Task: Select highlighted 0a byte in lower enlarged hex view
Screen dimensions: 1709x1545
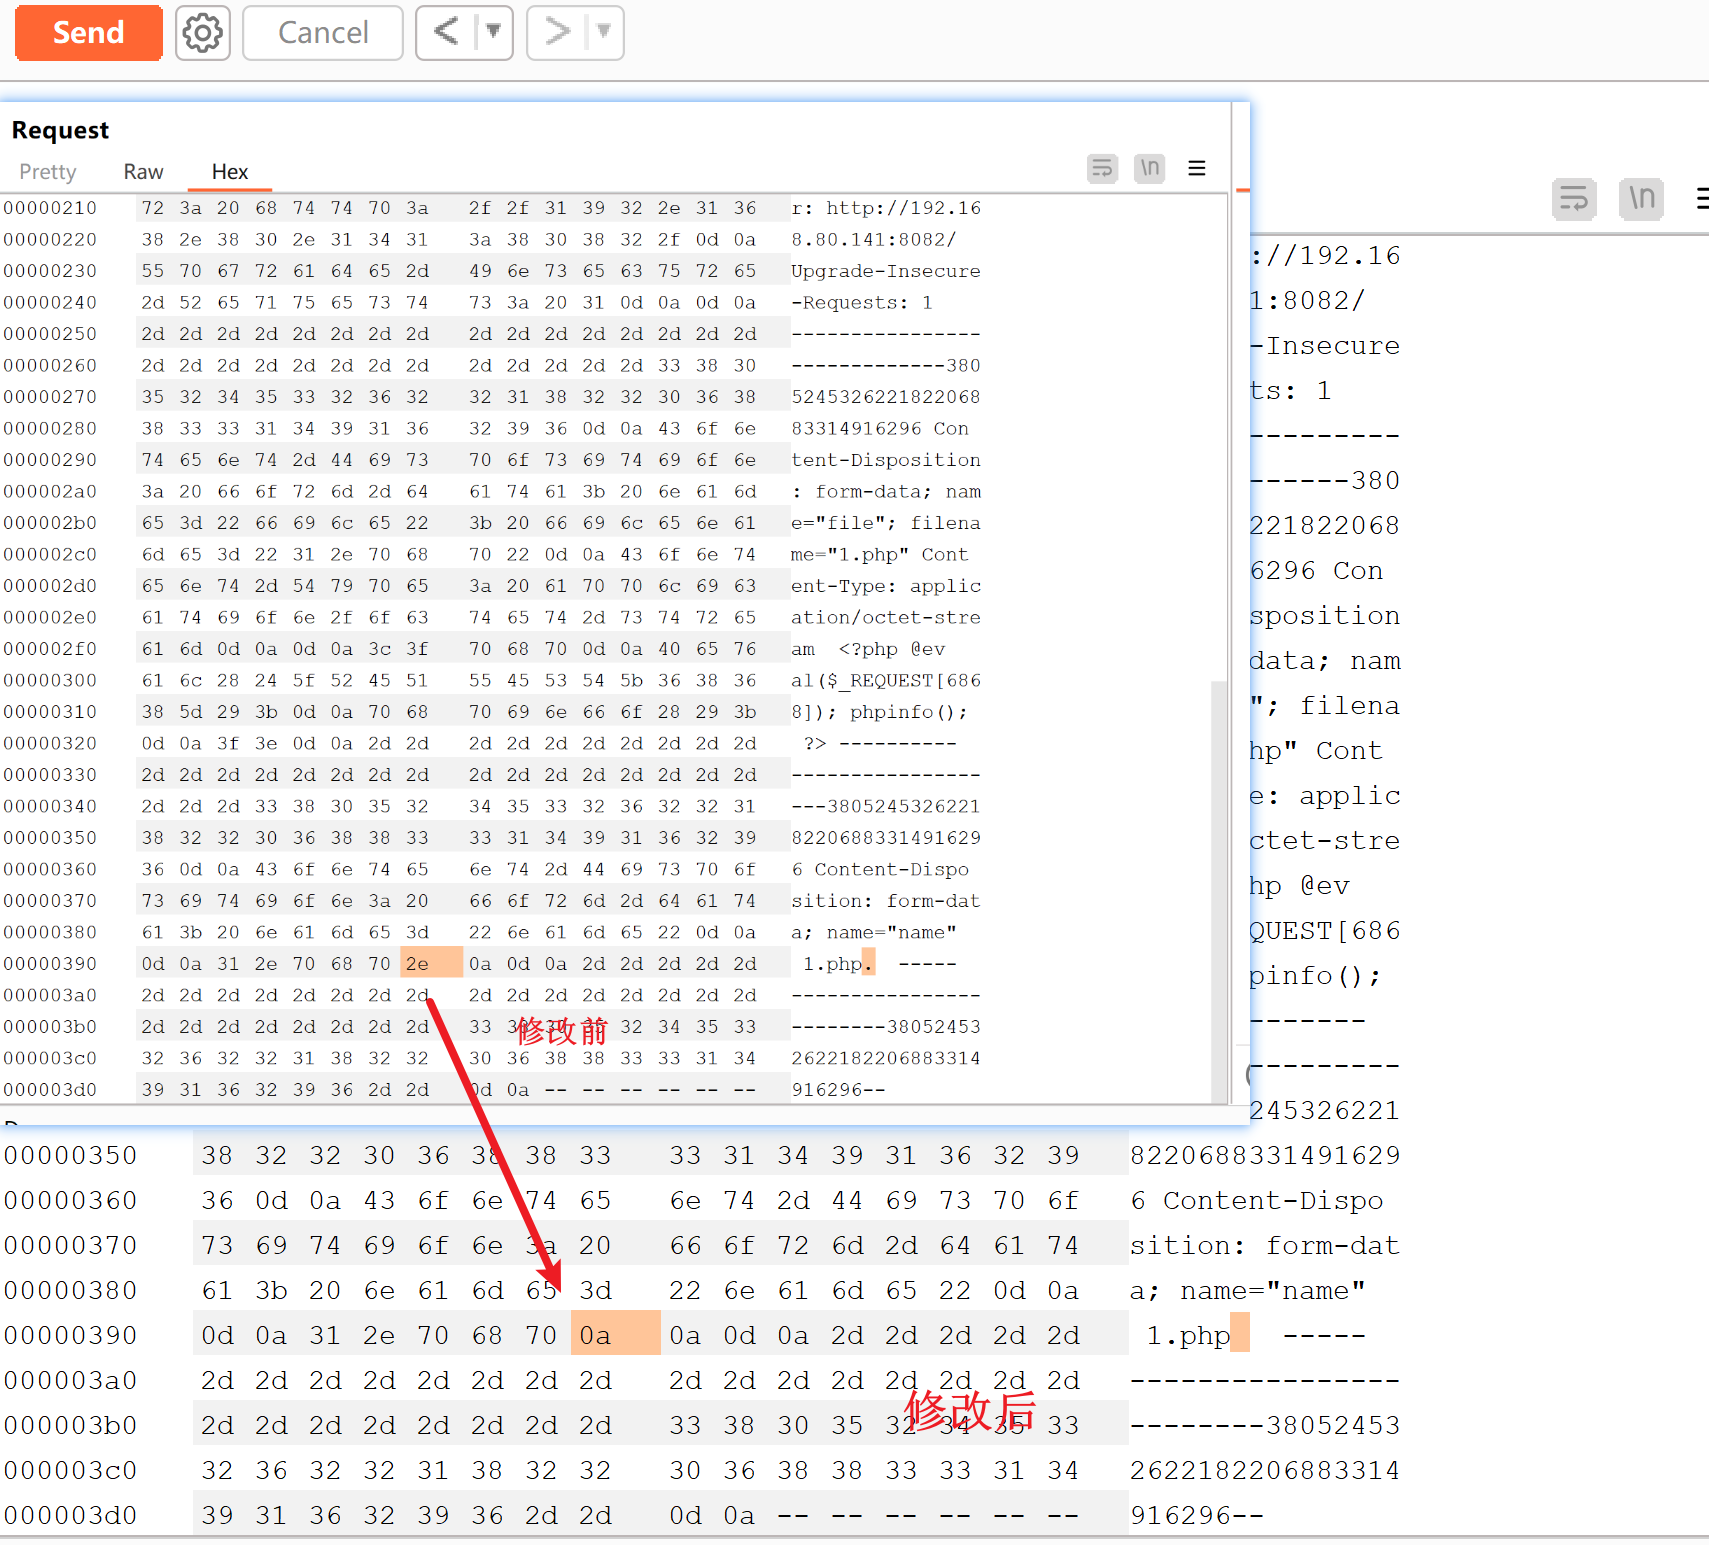Action: click(615, 1335)
